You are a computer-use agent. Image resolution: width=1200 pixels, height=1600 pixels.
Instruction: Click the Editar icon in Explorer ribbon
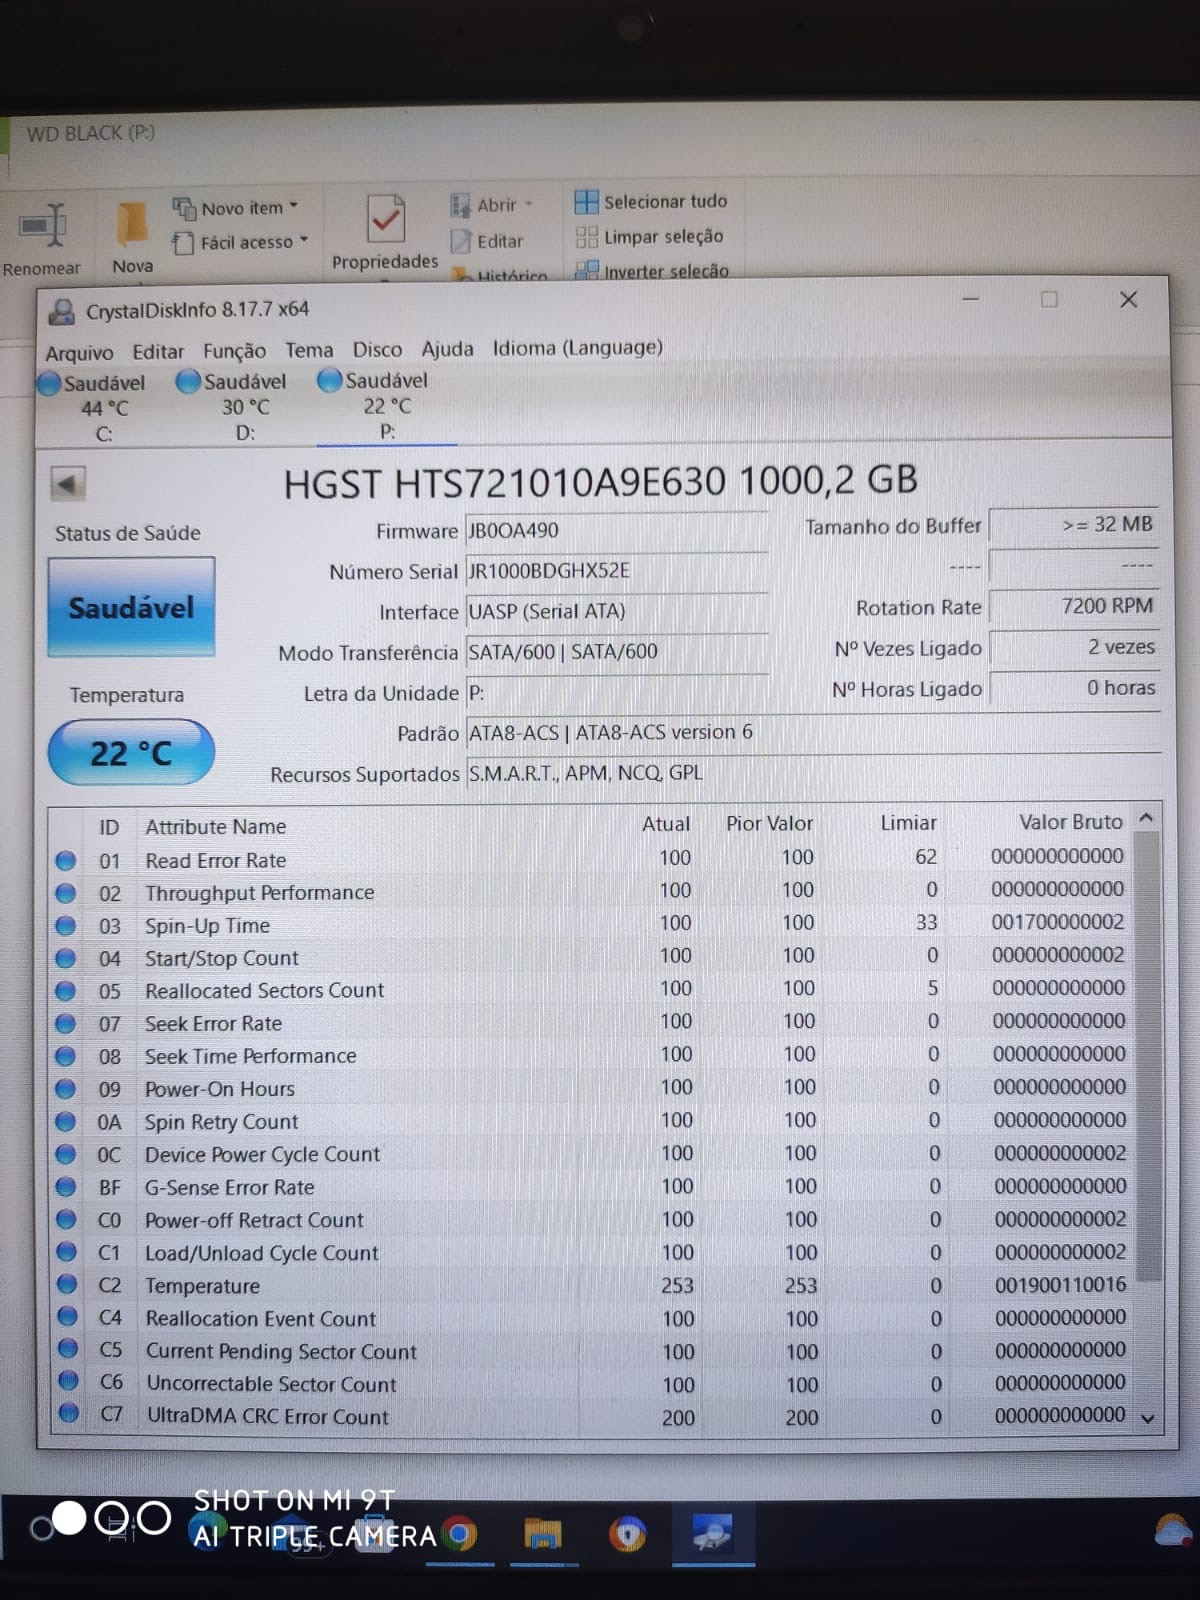click(x=461, y=241)
